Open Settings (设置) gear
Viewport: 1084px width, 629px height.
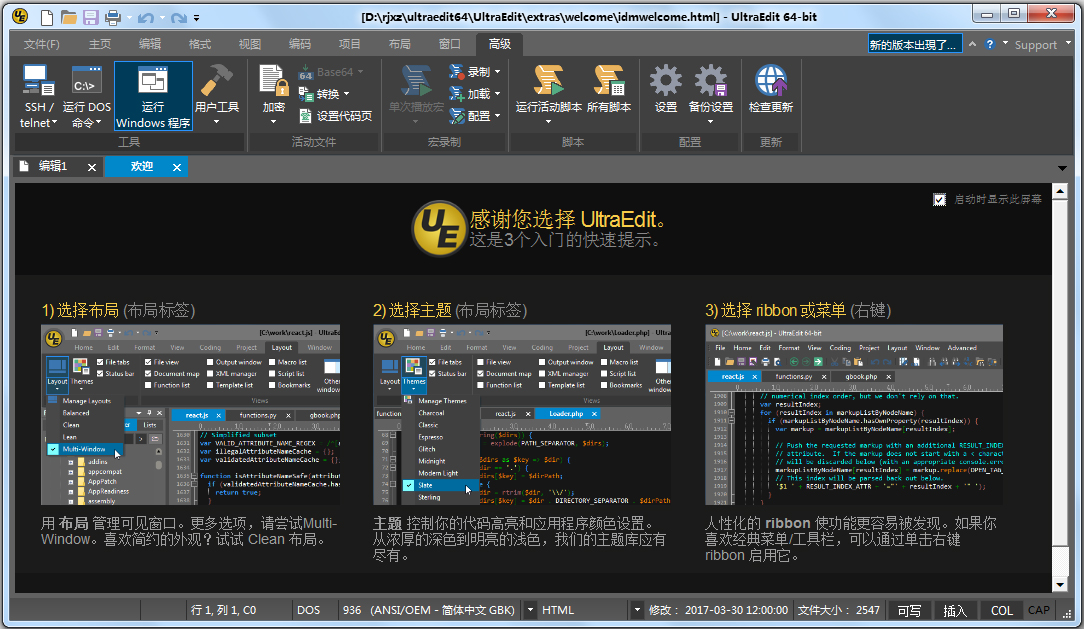click(666, 90)
